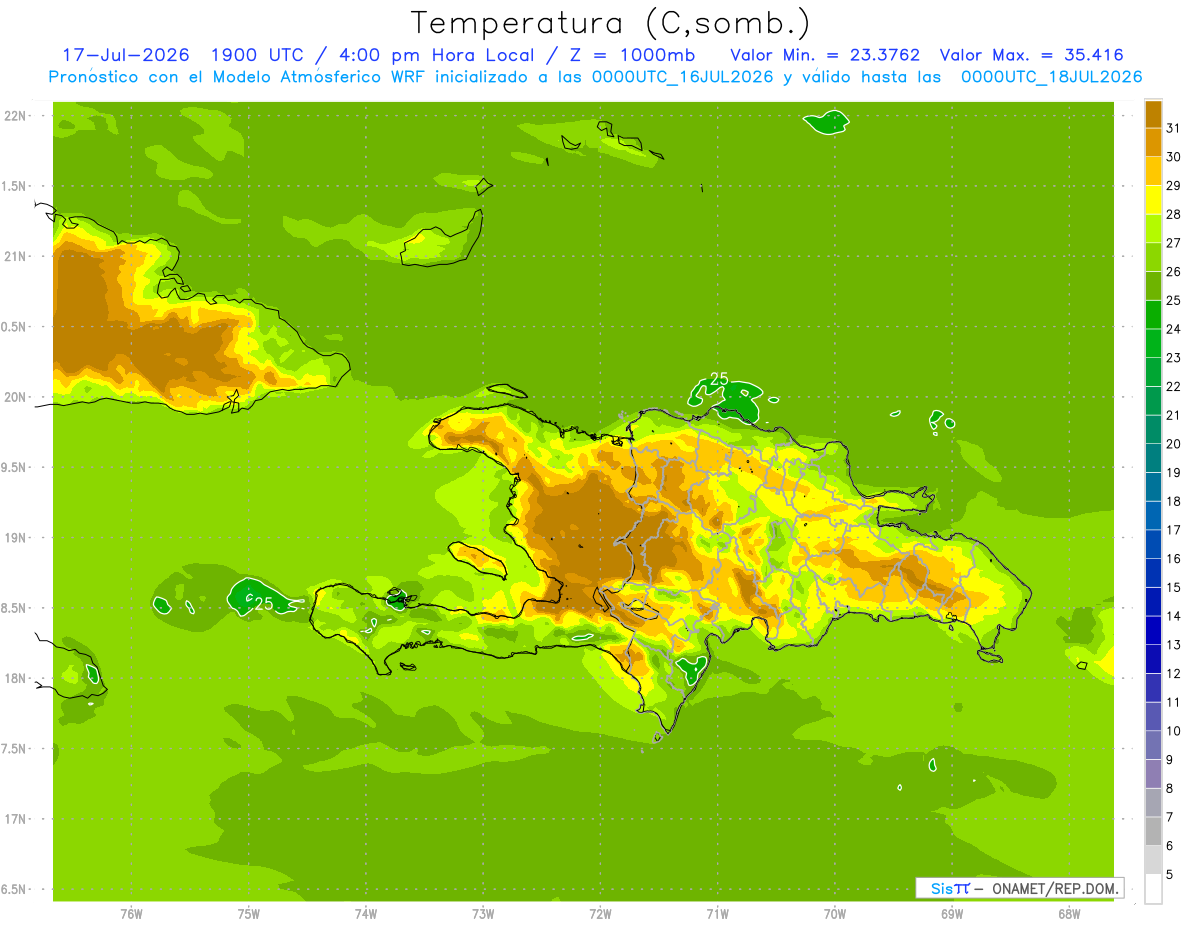Click '4:00 pm Hora Local' text
Viewport: 1200px width, 927px height.
(x=434, y=55)
